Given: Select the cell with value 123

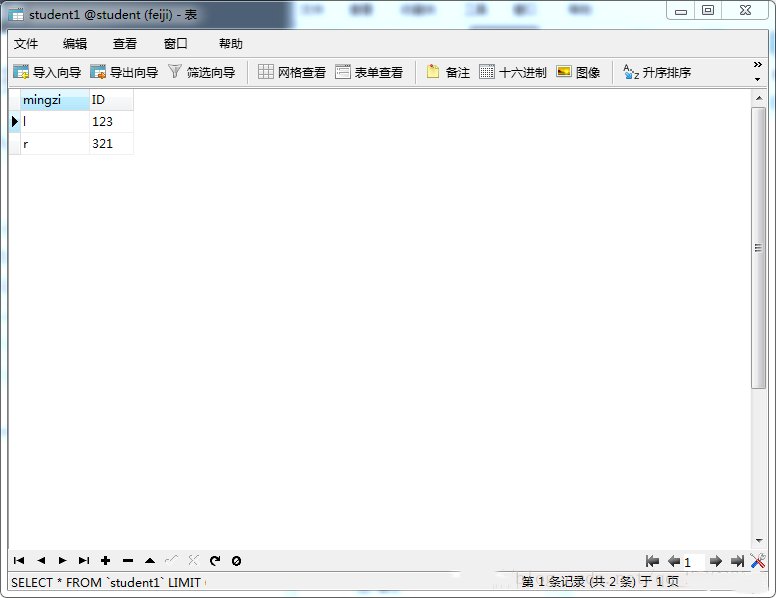Looking at the screenshot, I should (111, 121).
